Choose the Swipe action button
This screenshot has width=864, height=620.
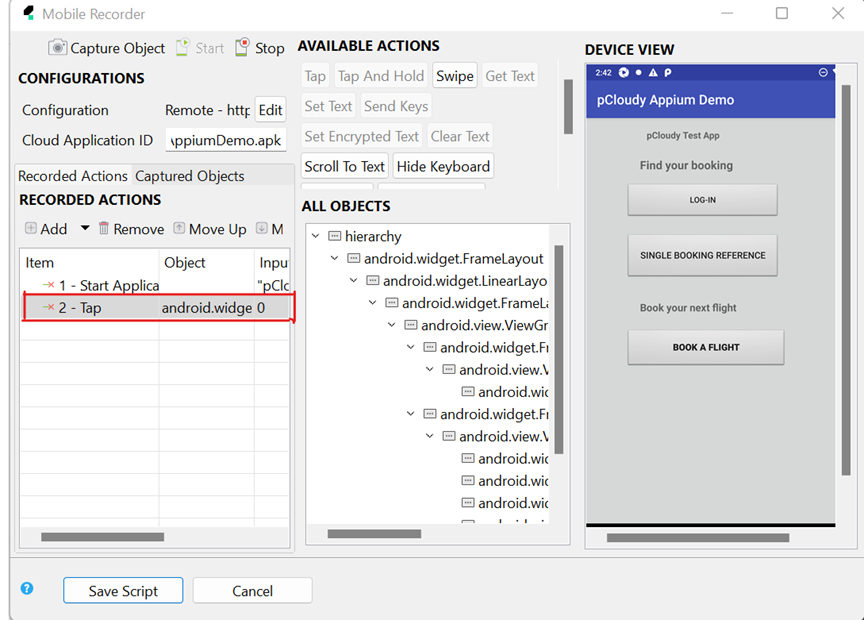click(454, 76)
